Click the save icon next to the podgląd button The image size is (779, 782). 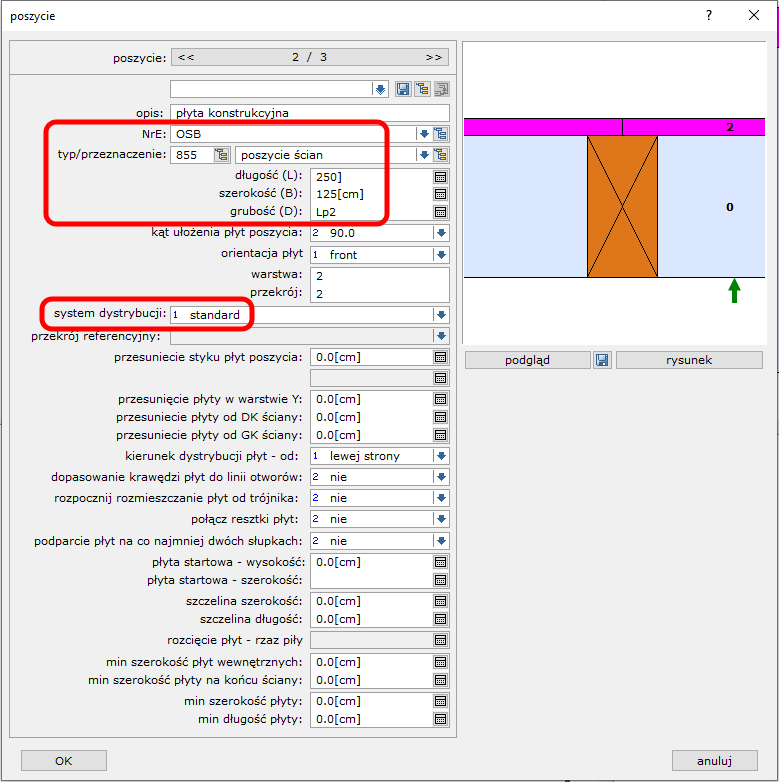pyautogui.click(x=602, y=360)
